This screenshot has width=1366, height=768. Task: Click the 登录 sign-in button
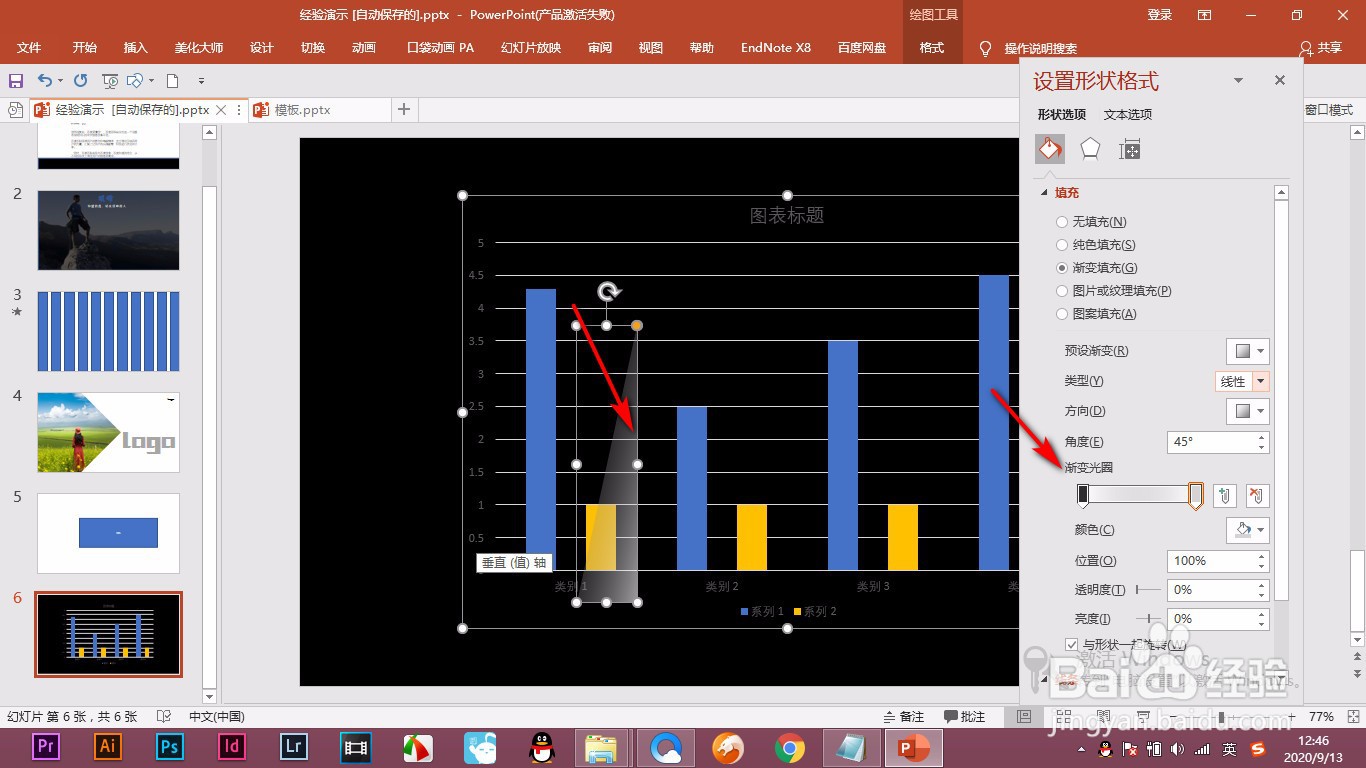(1160, 15)
